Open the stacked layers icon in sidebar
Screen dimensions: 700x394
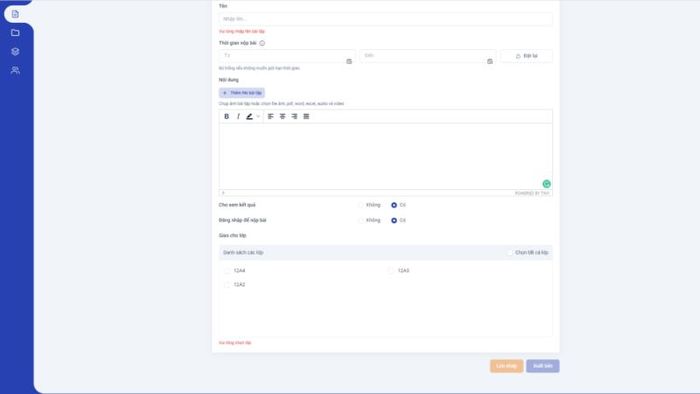(x=15, y=51)
